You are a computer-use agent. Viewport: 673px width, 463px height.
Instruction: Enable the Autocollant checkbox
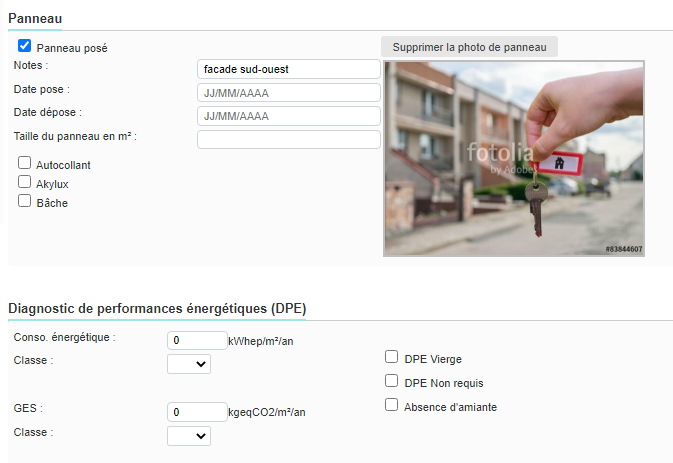tap(25, 163)
